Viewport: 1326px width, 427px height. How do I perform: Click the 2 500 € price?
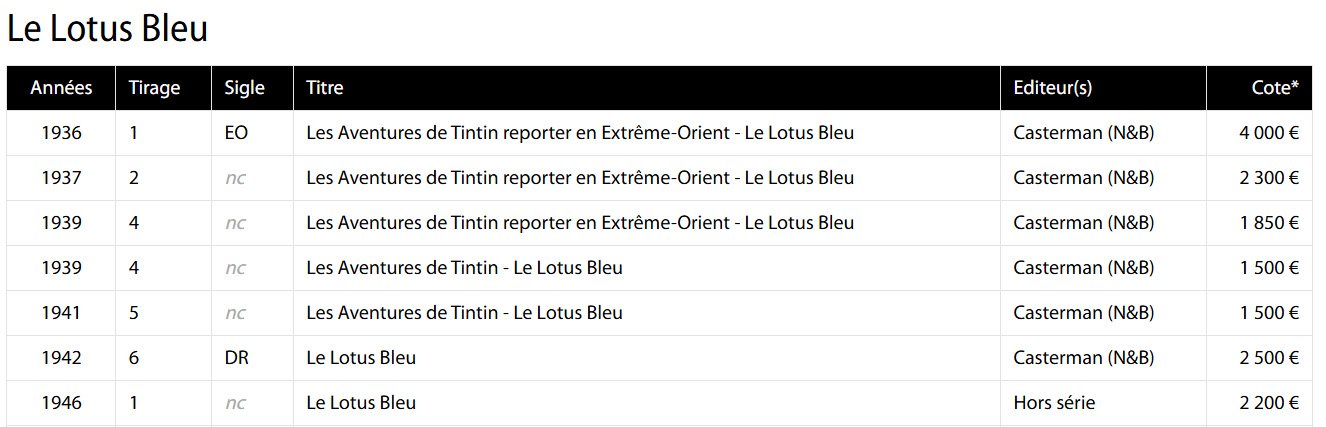coord(1269,358)
